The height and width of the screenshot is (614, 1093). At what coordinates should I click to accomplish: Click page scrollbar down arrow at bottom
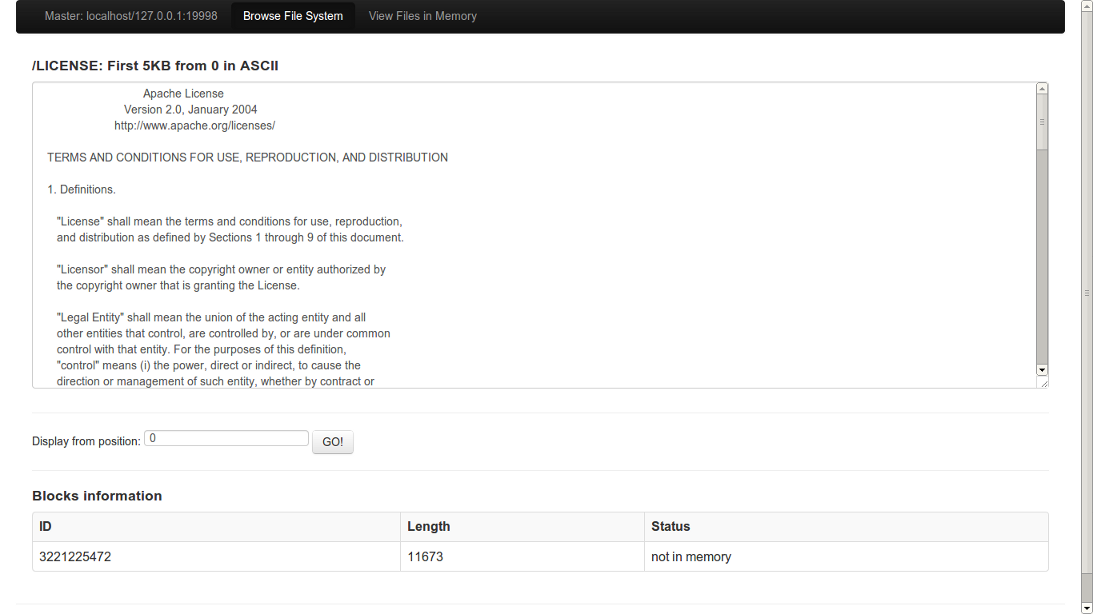[x=1087, y=607]
